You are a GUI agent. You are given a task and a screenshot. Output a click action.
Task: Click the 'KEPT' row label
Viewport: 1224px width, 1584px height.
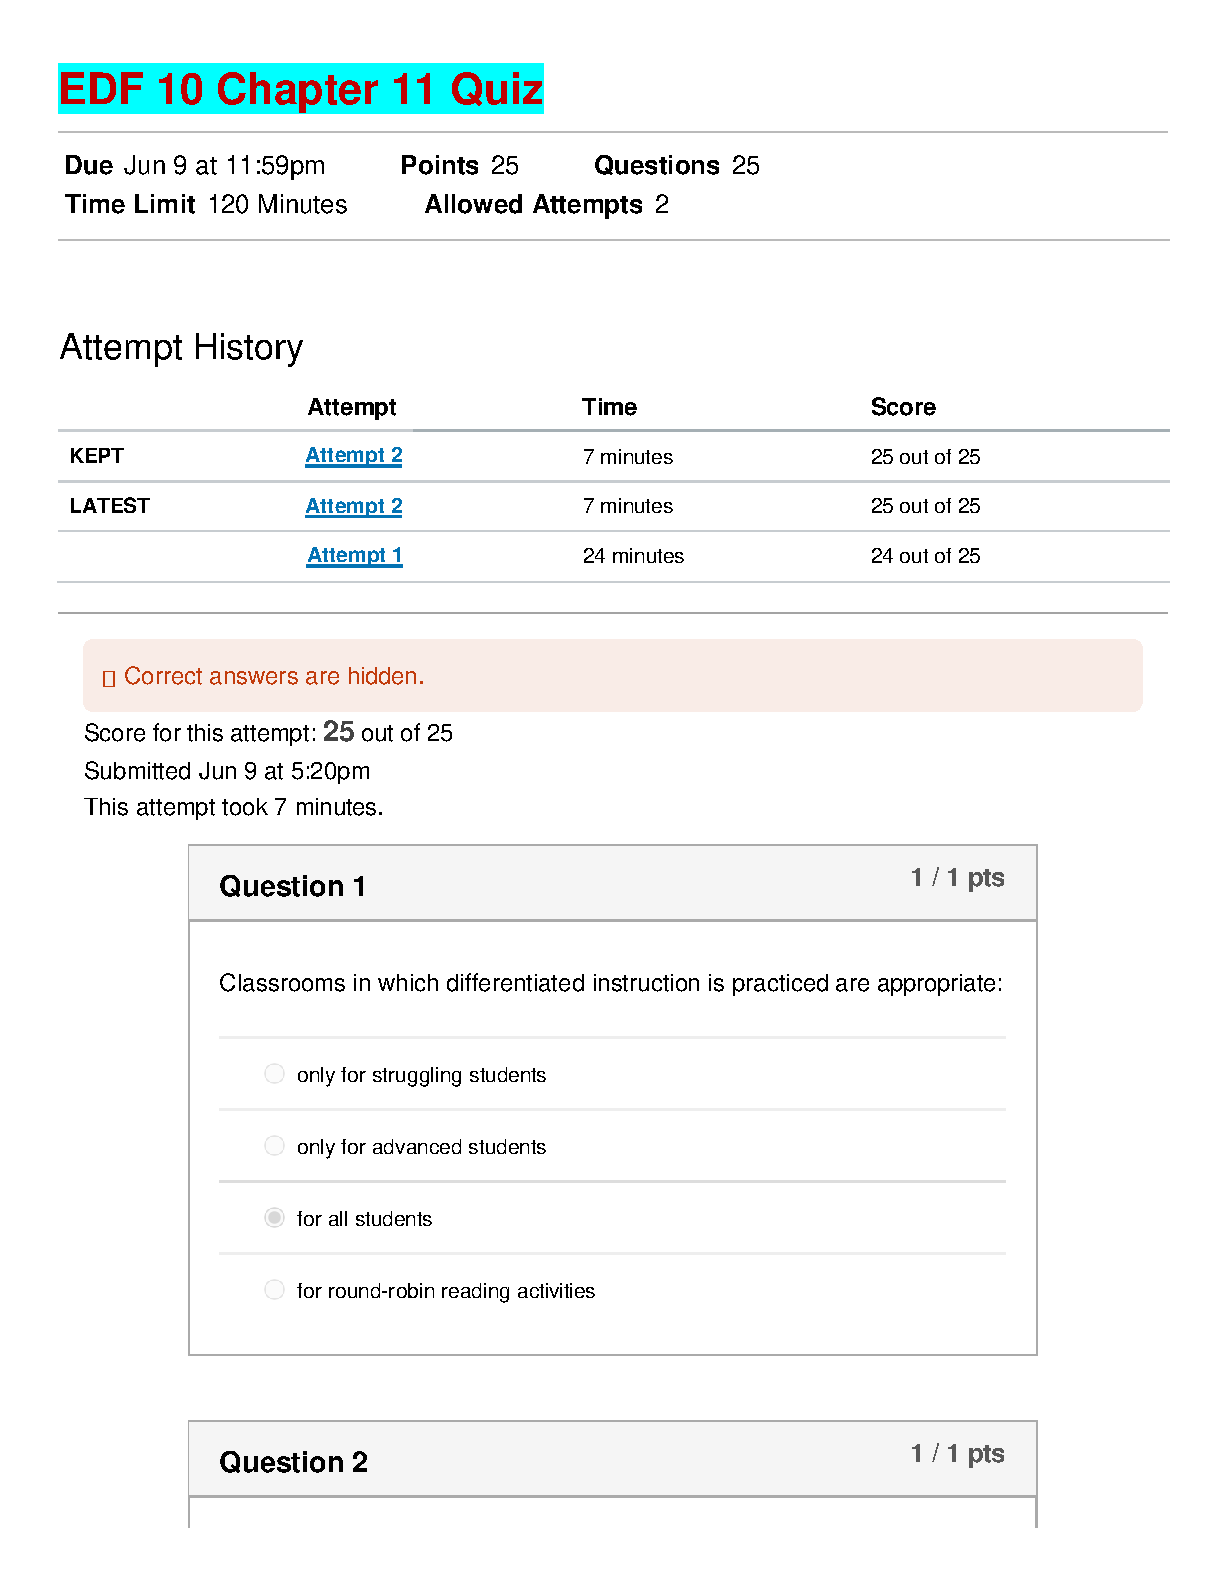(97, 456)
